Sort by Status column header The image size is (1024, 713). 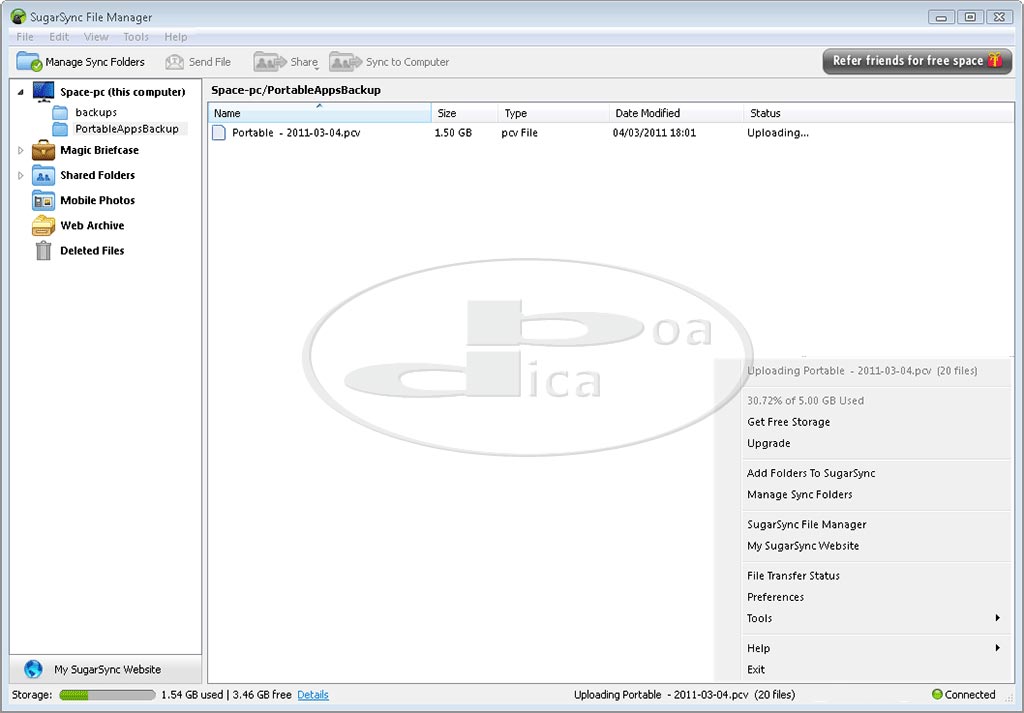pyautogui.click(x=878, y=113)
